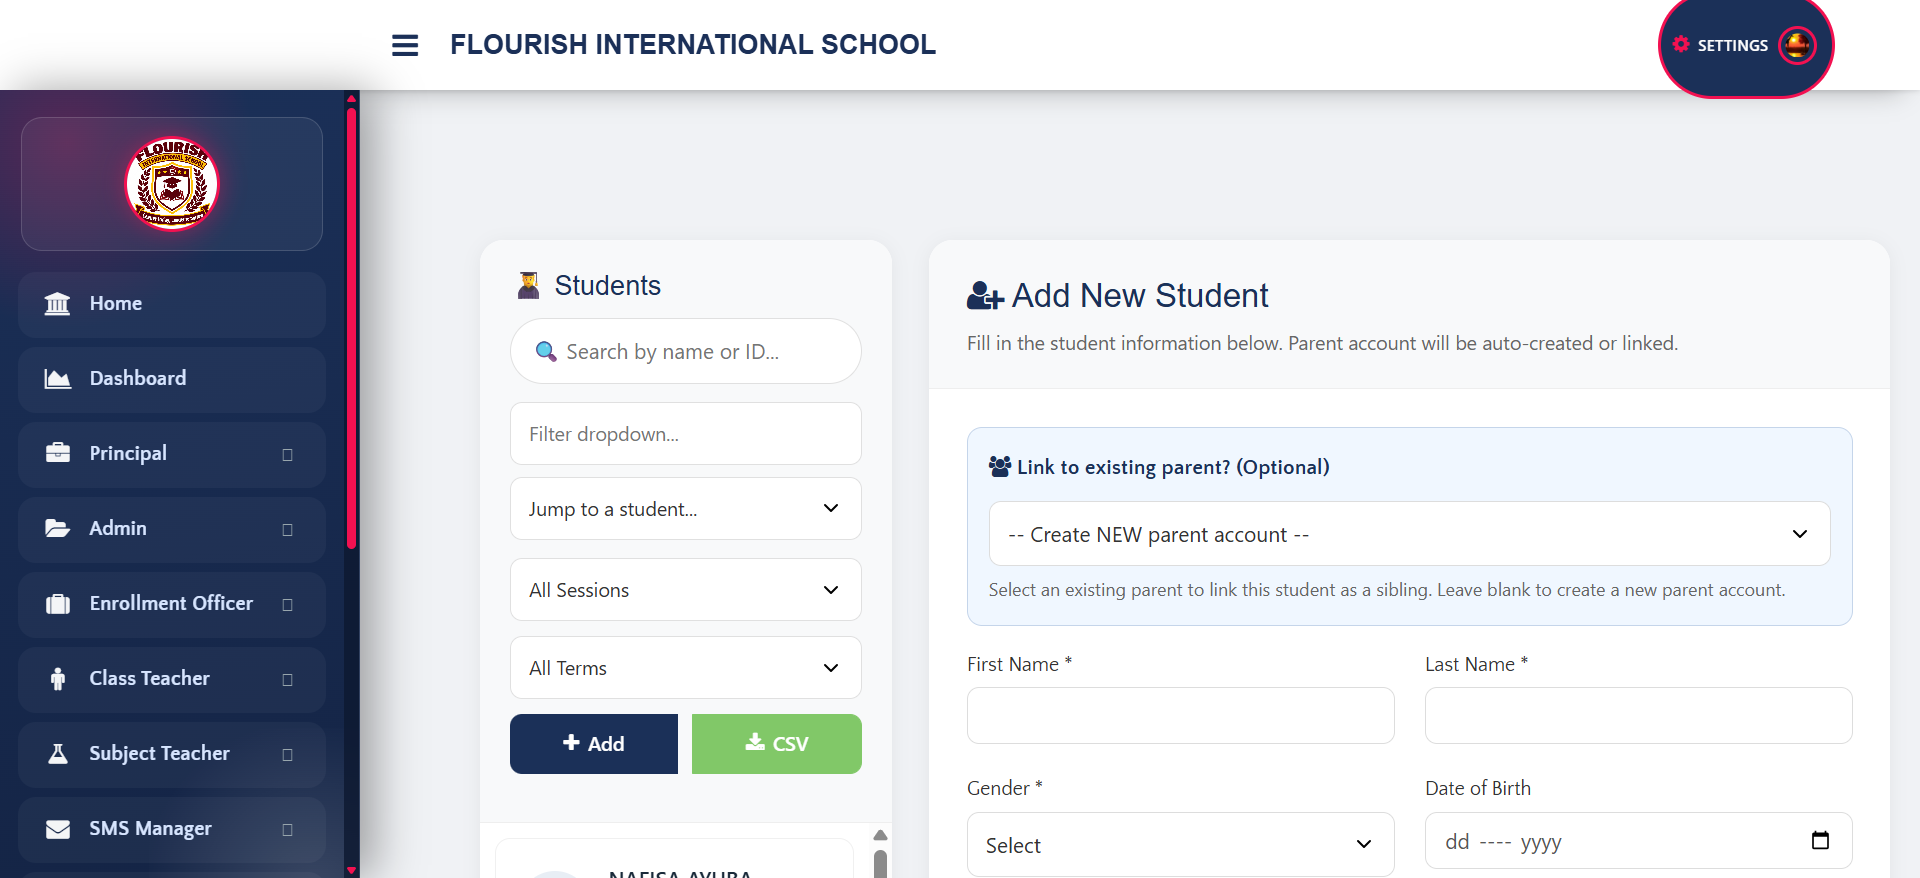Click the Flourish school logo
Image resolution: width=1920 pixels, height=878 pixels.
click(x=172, y=184)
